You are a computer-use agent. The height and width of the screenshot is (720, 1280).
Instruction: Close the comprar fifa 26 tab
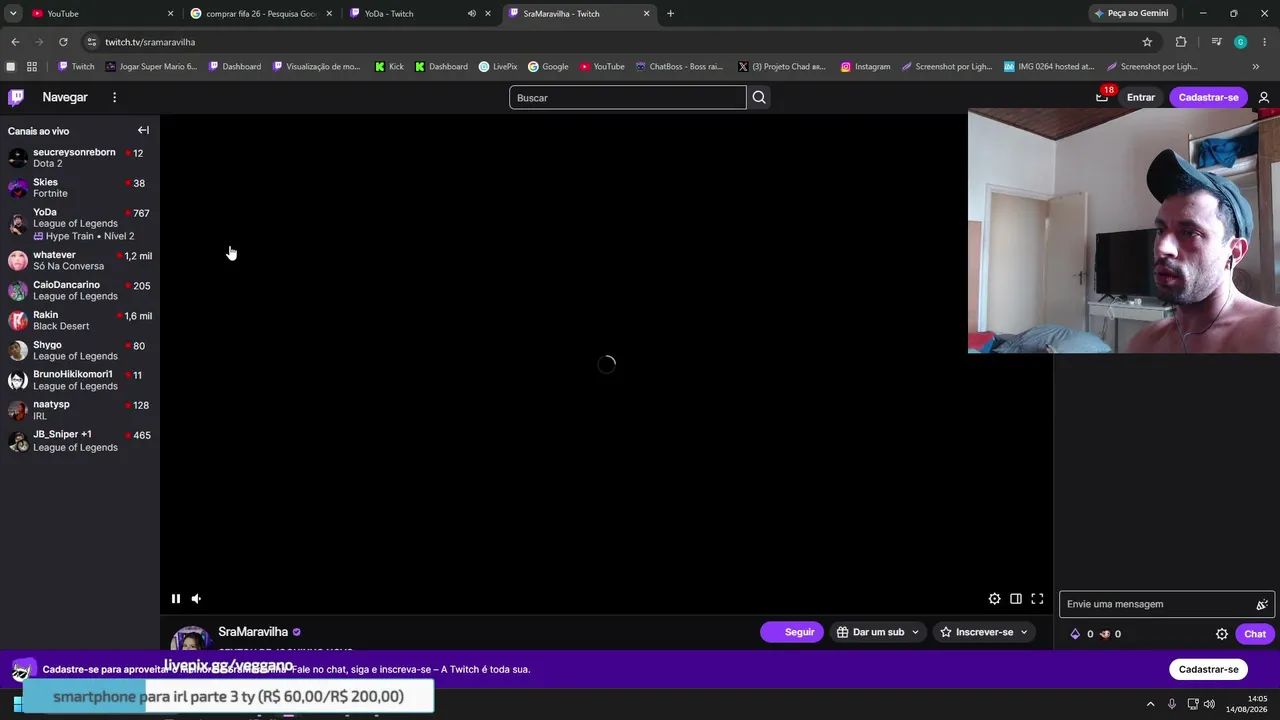[x=329, y=13]
